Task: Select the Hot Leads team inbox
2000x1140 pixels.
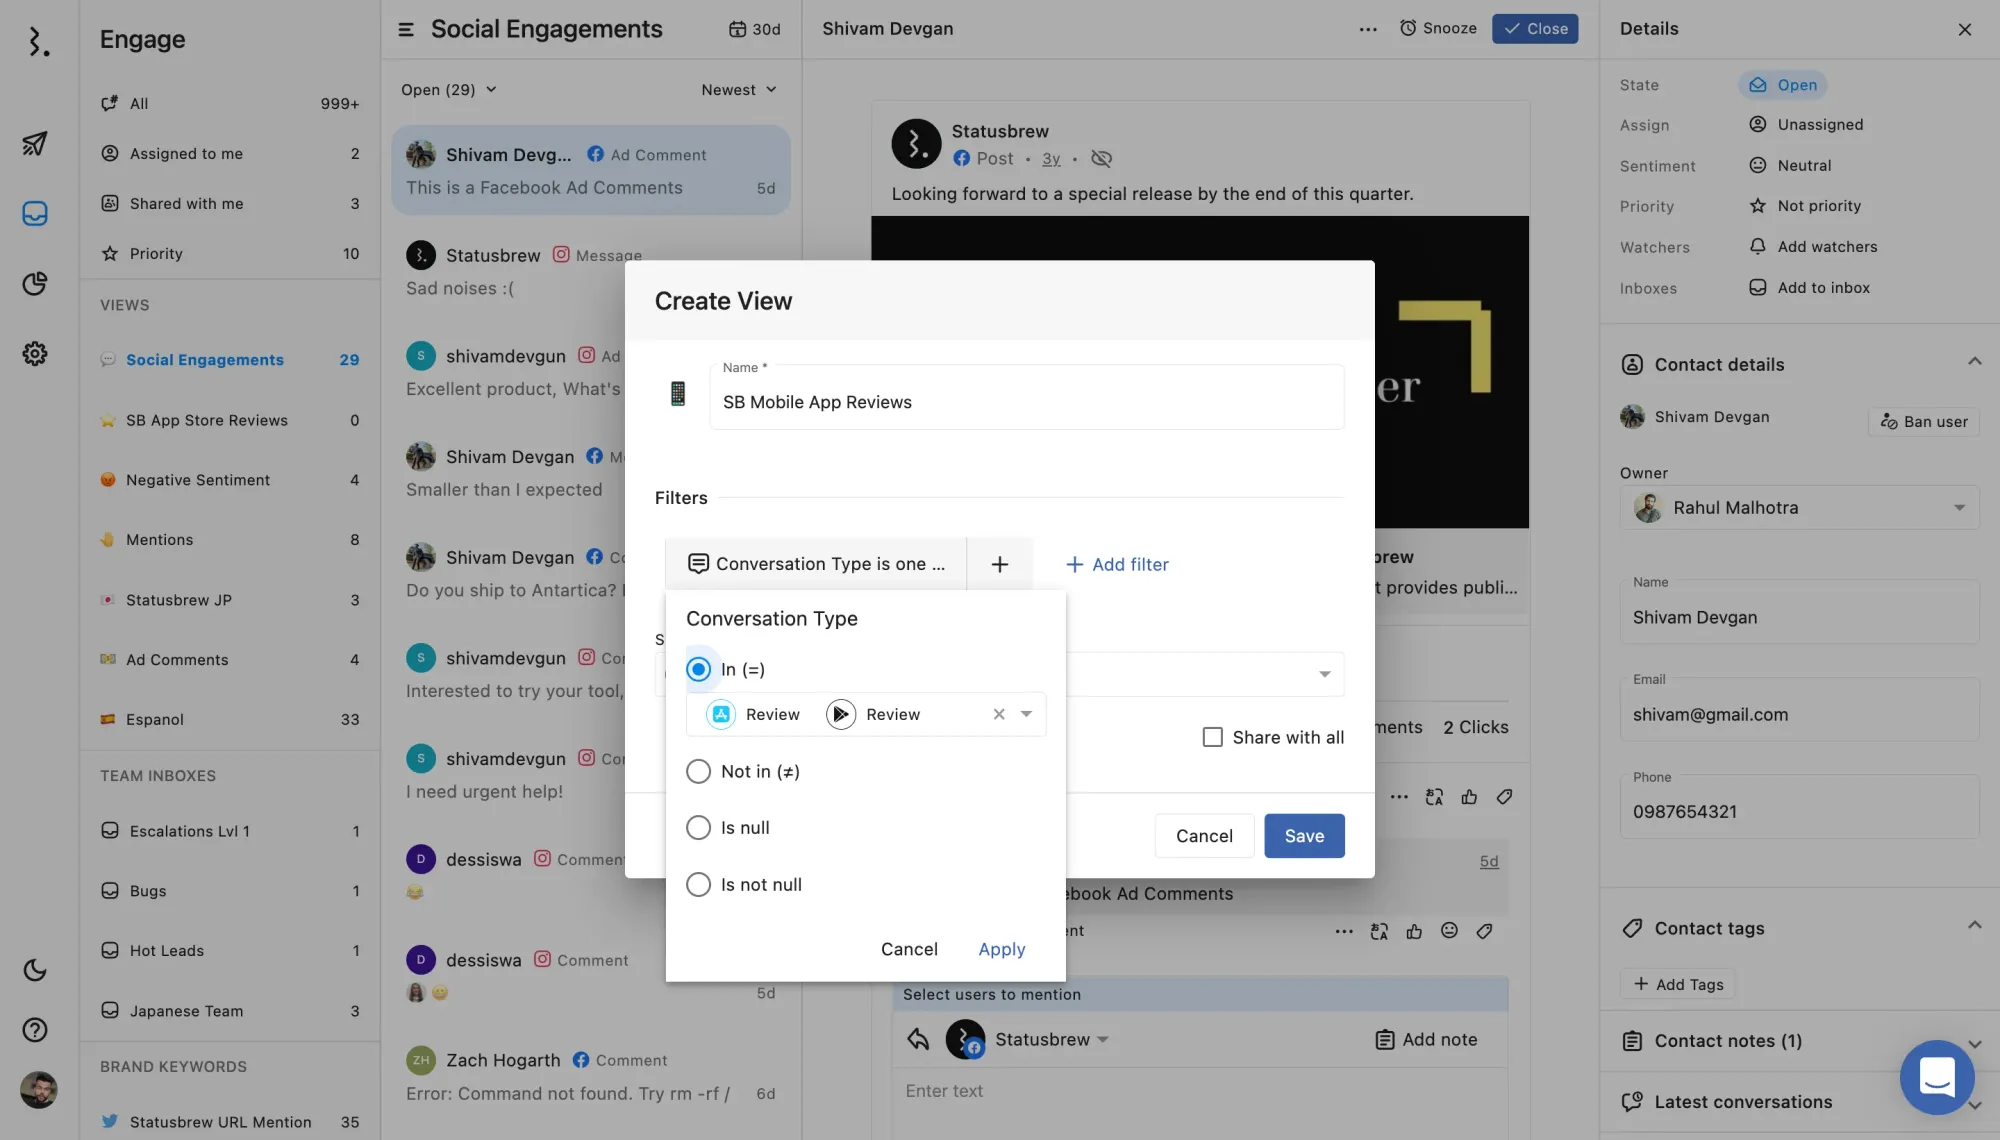Action: point(167,951)
